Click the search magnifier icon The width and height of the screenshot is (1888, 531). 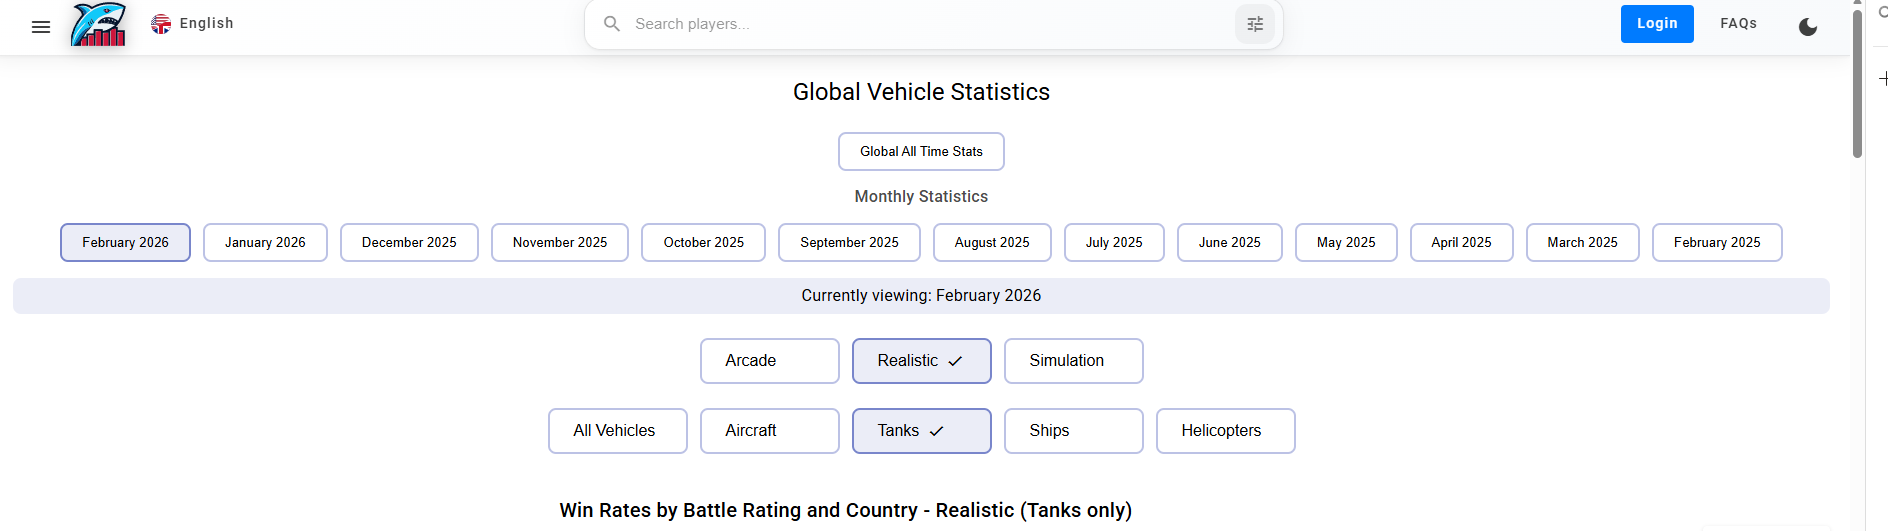[x=612, y=24]
